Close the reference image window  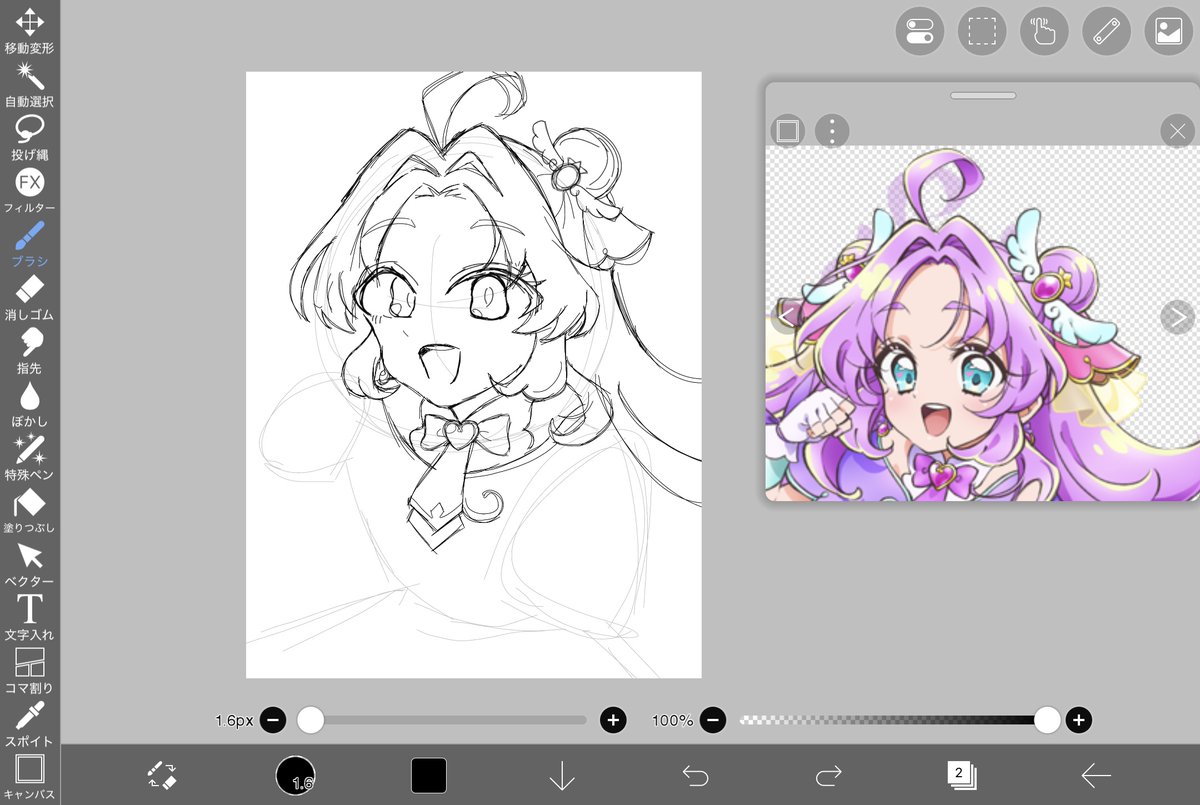(1177, 130)
